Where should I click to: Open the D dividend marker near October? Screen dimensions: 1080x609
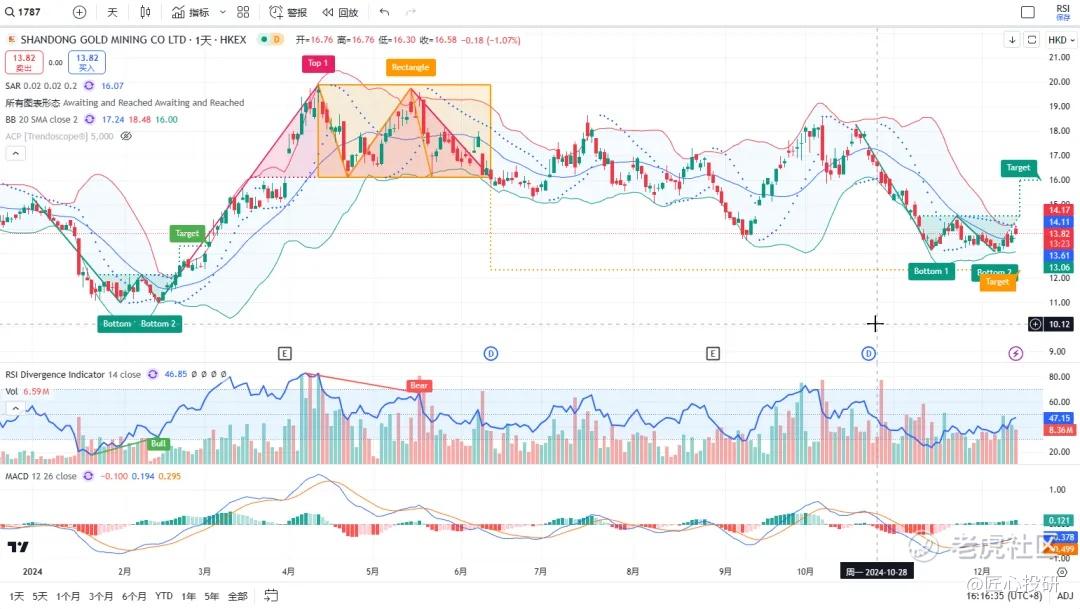click(x=869, y=353)
